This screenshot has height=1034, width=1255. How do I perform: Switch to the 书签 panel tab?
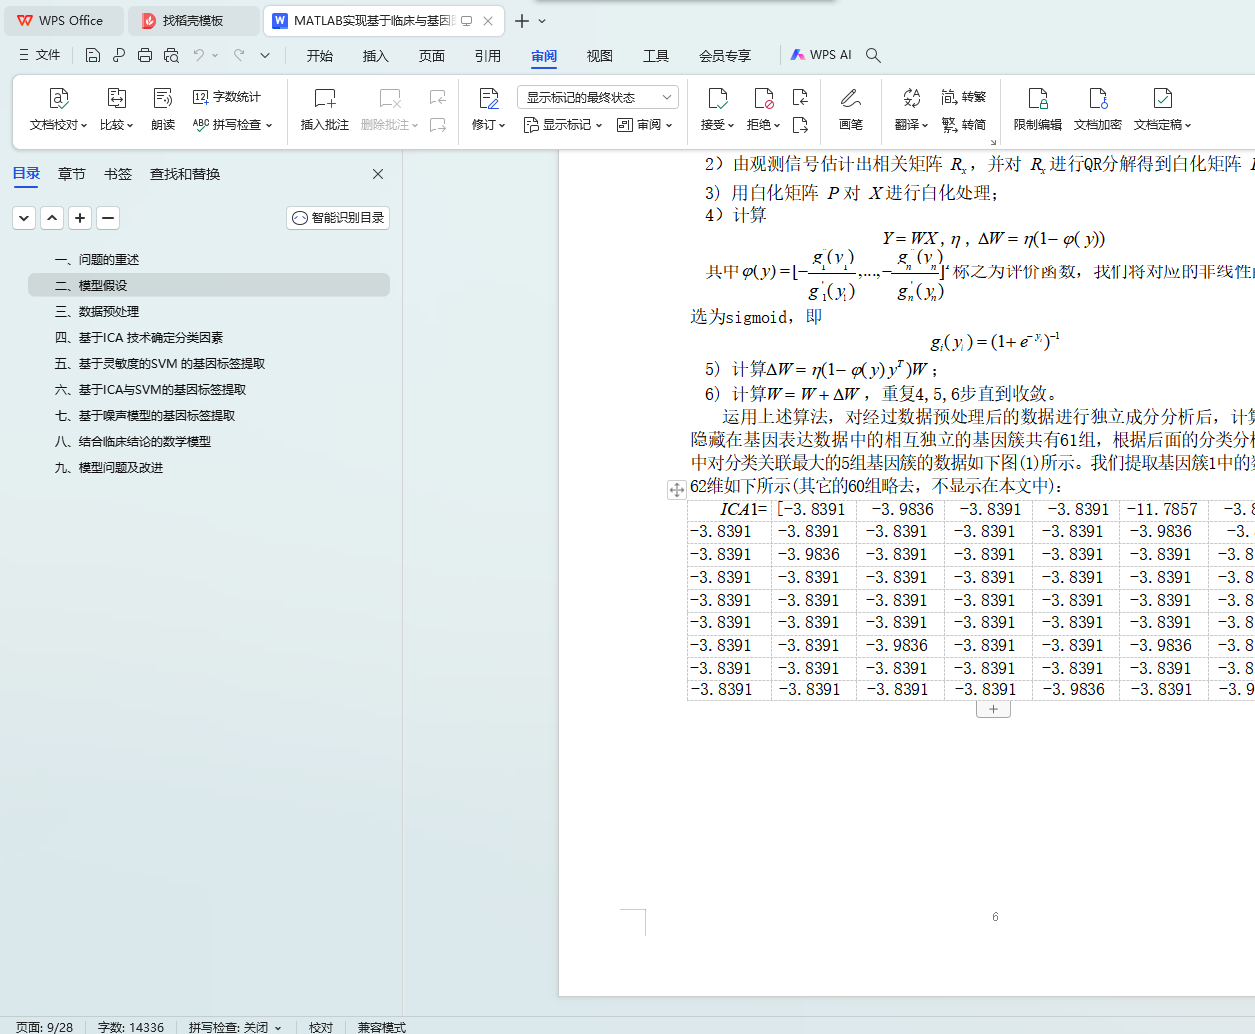(118, 174)
